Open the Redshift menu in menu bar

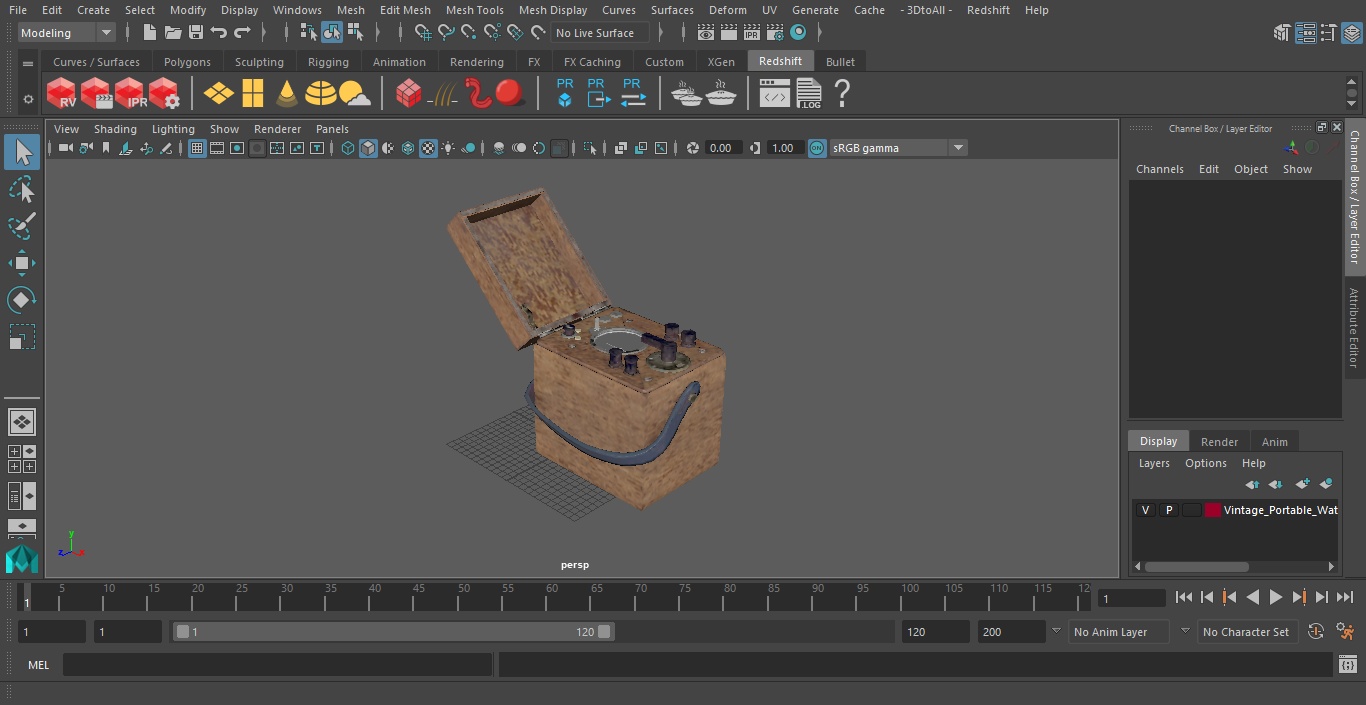988,10
